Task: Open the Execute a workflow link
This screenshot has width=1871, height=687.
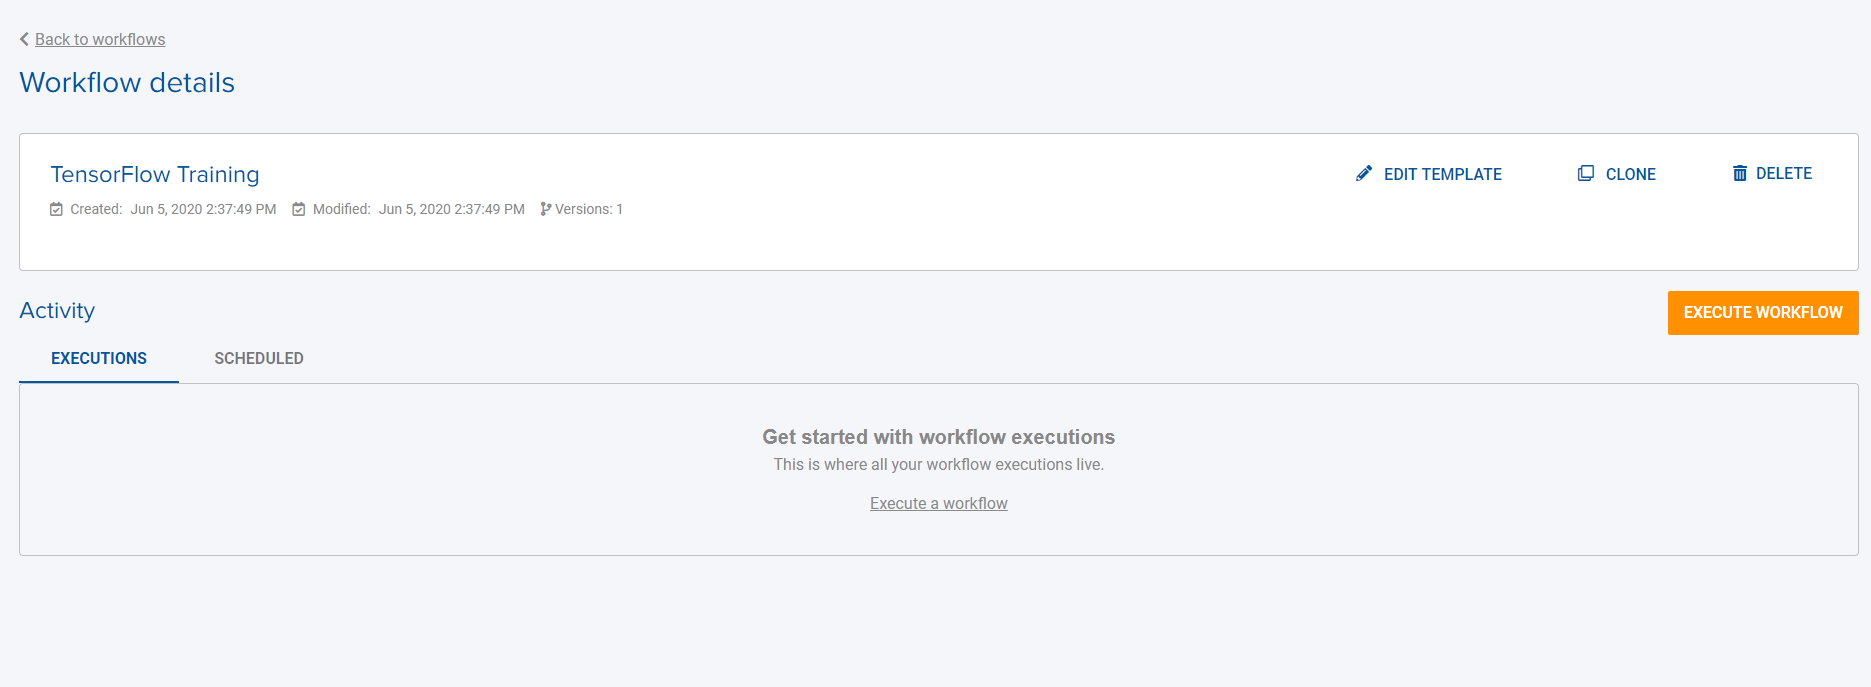Action: pyautogui.click(x=938, y=503)
